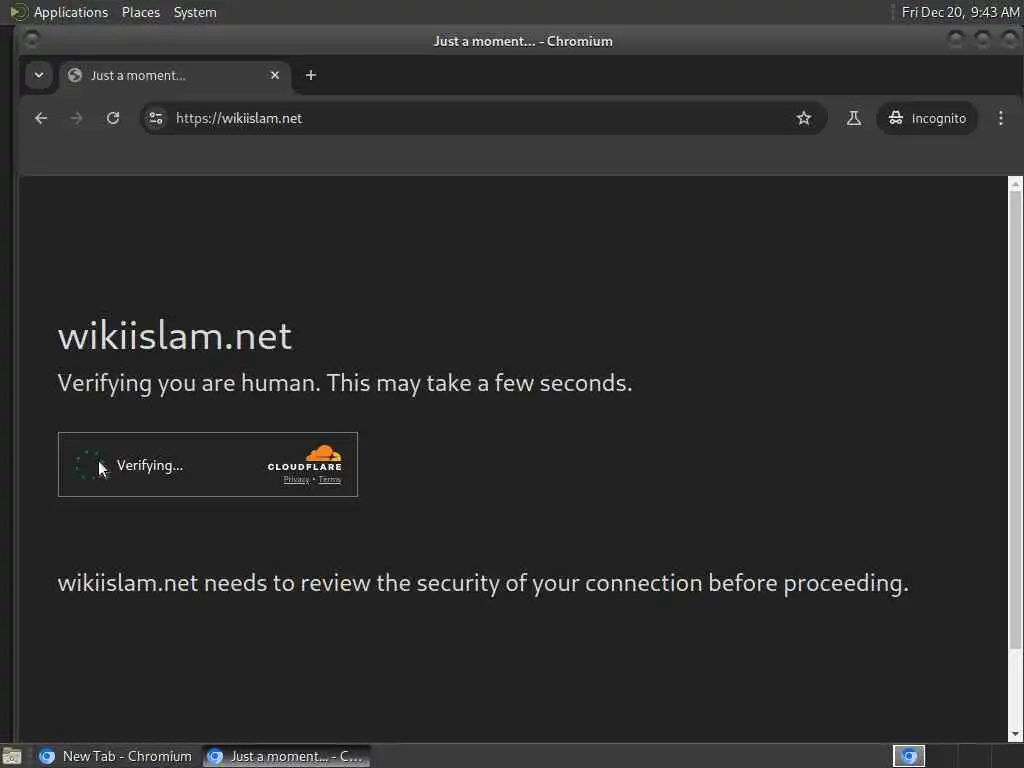Open Cloudflare Terms link
Screen dimensions: 1024x768
coord(330,480)
